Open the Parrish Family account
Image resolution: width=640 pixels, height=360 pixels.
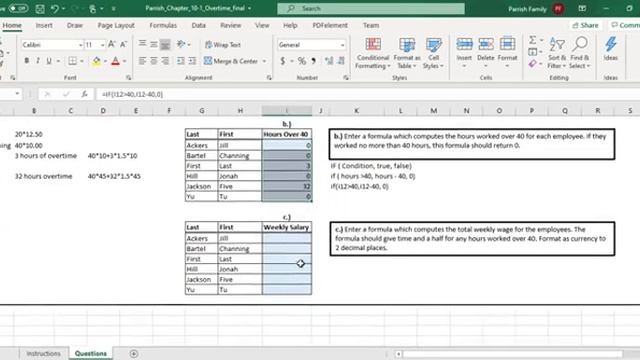click(536, 9)
